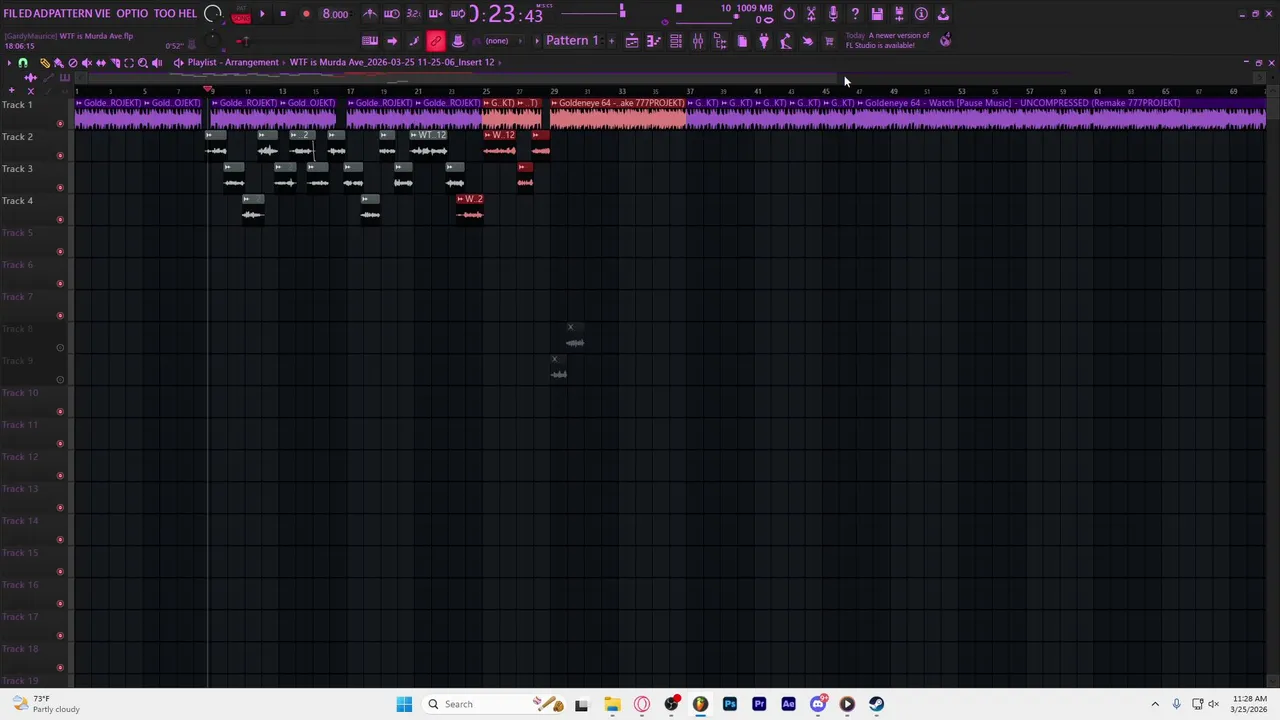This screenshot has height=720, width=1280.
Task: Open the playlist options arrow menu
Action: click(x=9, y=62)
